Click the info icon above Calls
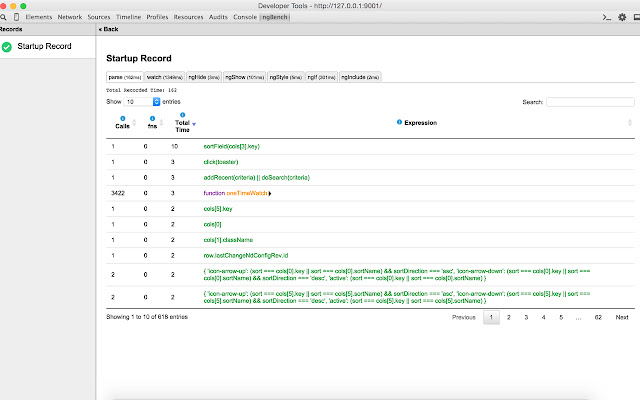This screenshot has width=640, height=400. pos(122,118)
